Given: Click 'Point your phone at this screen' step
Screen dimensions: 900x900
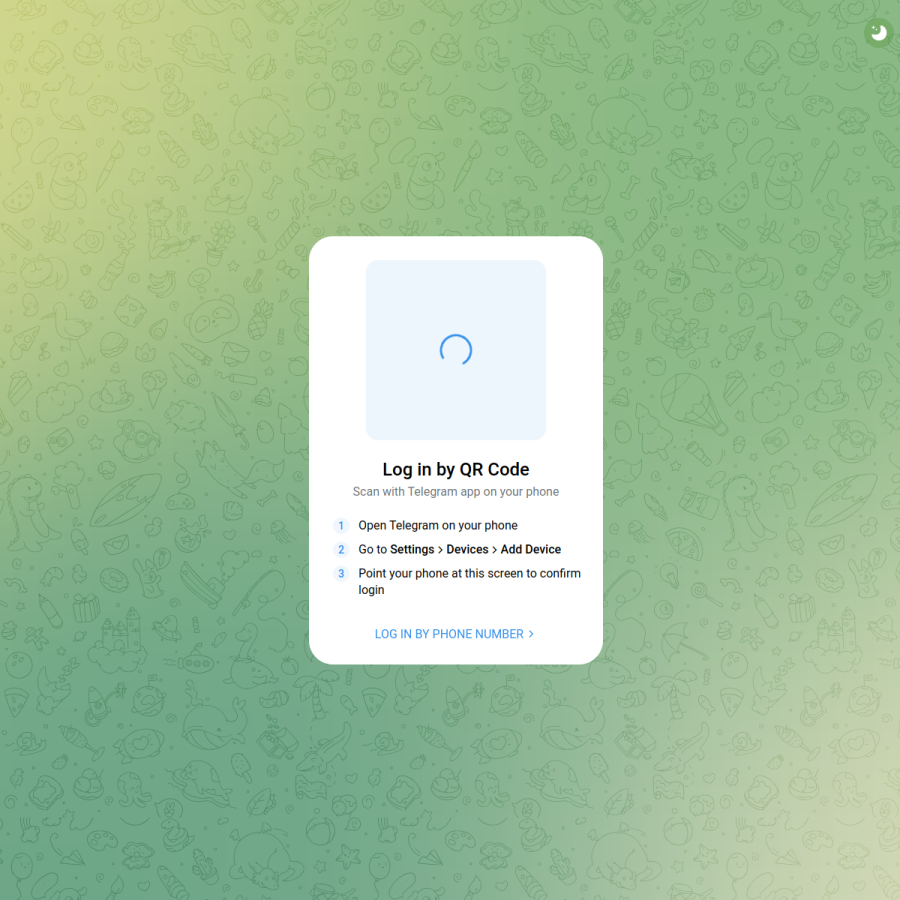Looking at the screenshot, I should (470, 581).
